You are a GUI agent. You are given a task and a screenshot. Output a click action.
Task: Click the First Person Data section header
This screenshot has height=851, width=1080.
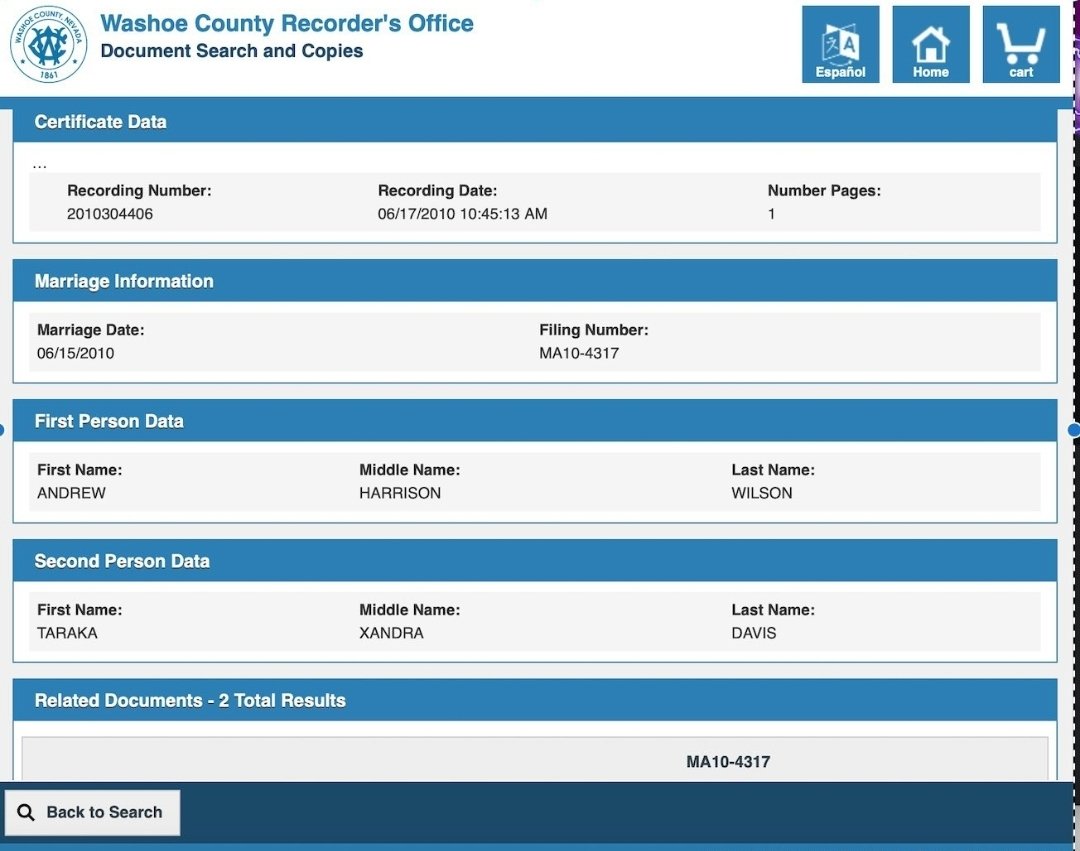pos(534,421)
